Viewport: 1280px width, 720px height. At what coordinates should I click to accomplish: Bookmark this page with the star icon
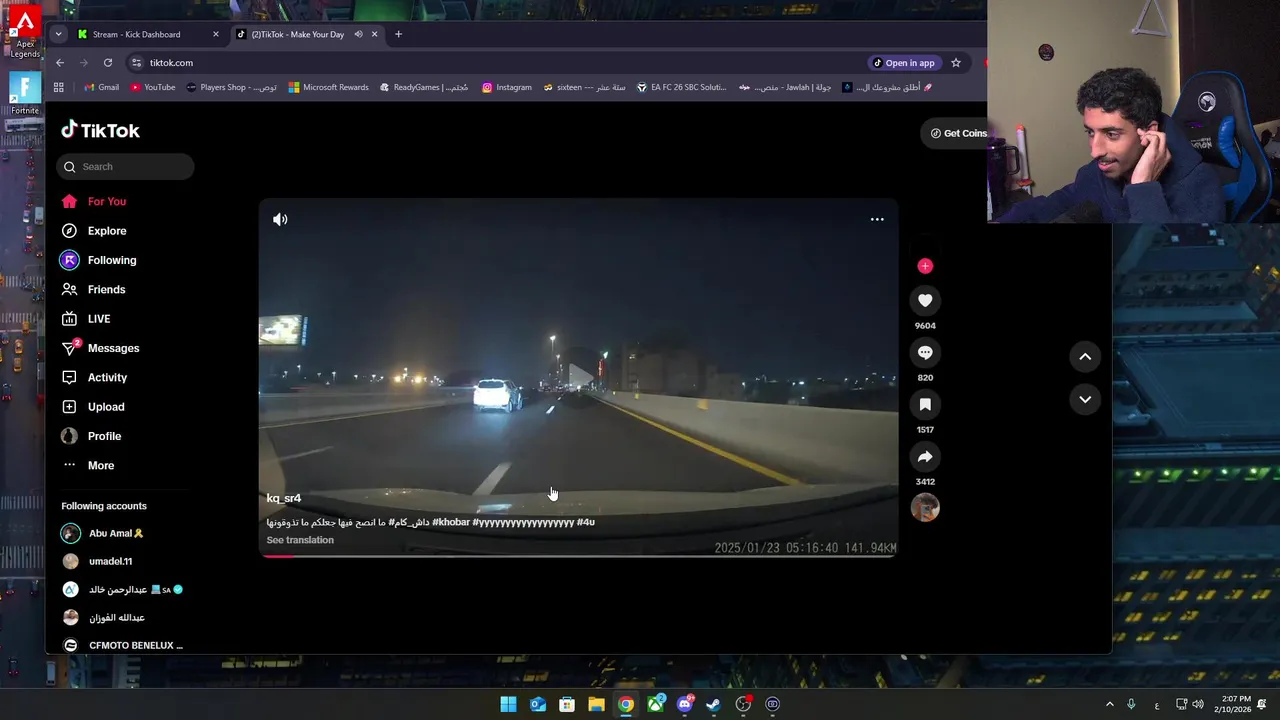[x=956, y=63]
